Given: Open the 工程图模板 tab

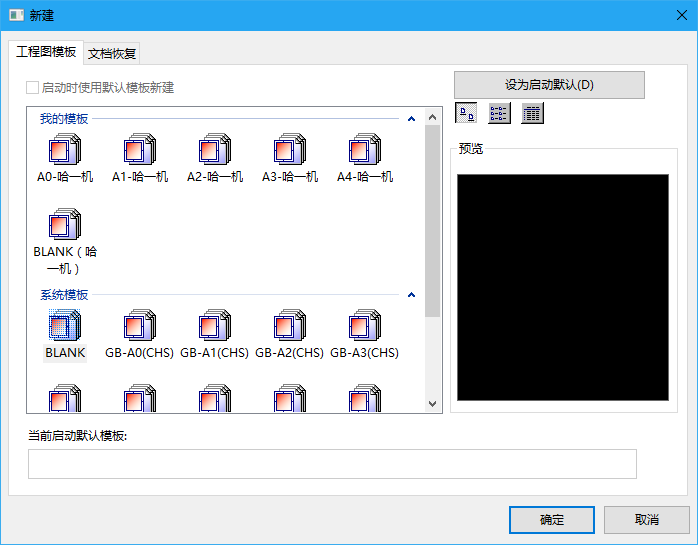Looking at the screenshot, I should [46, 52].
